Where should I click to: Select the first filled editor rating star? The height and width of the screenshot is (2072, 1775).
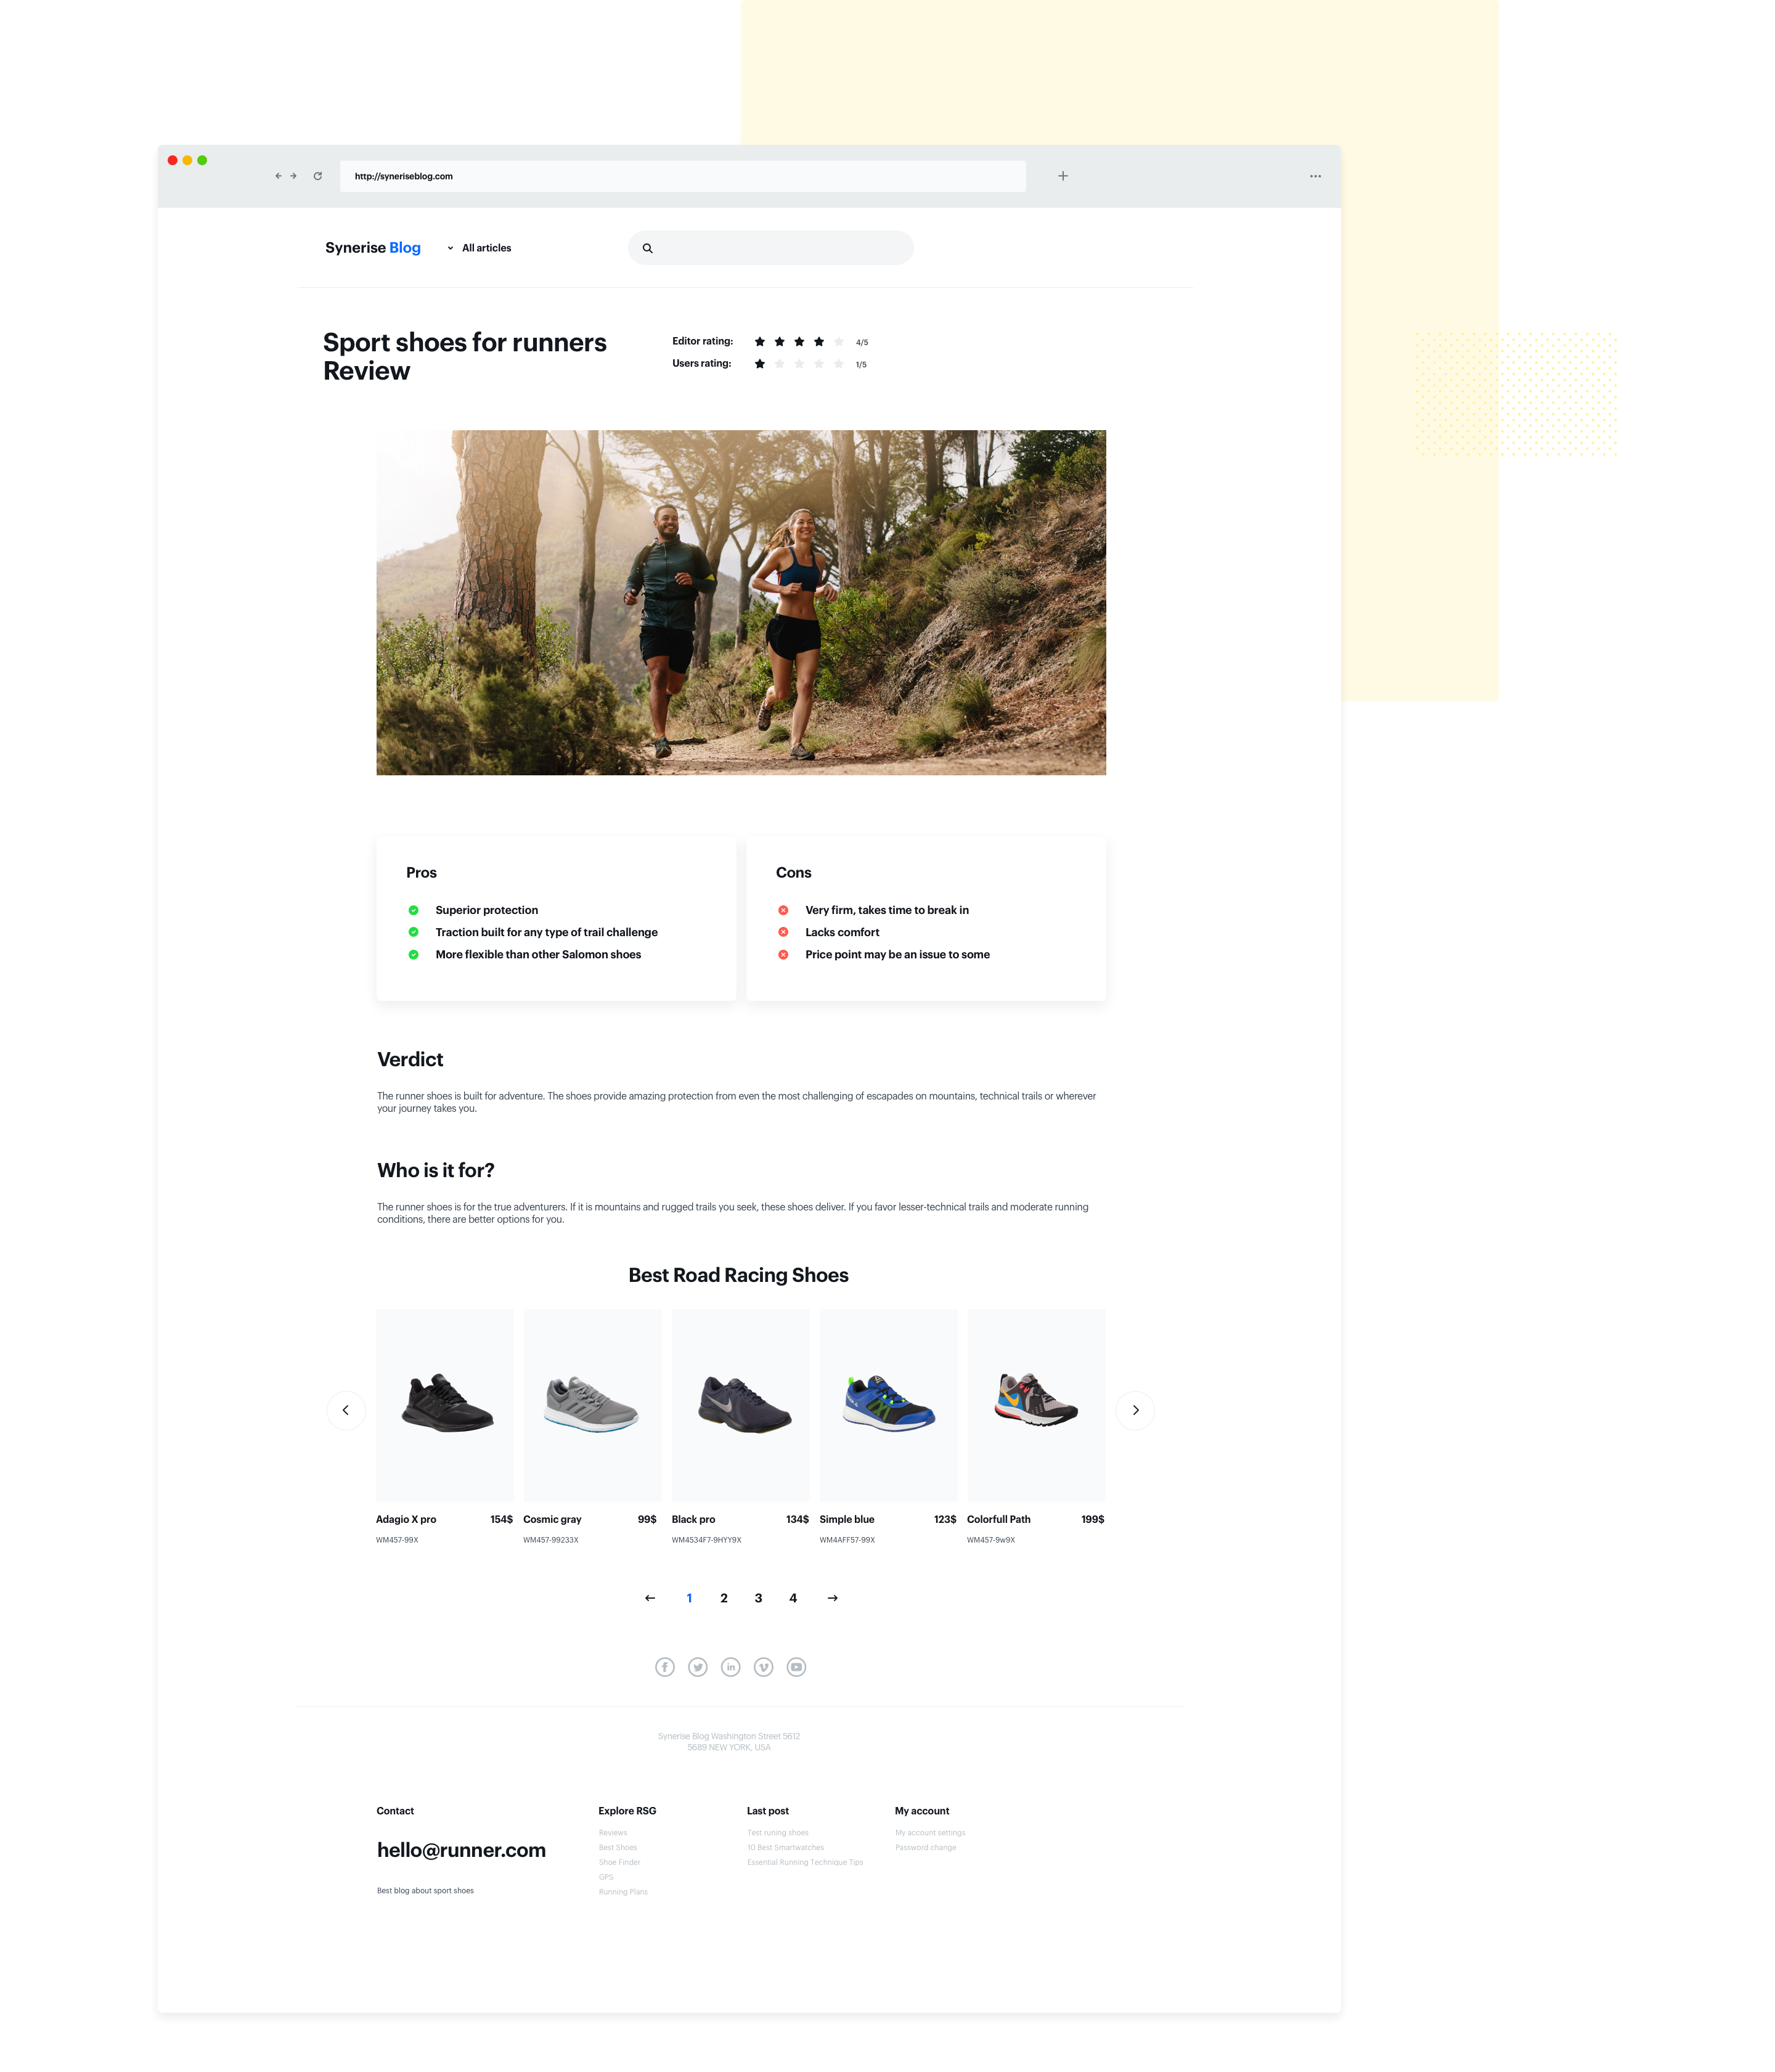pos(761,341)
